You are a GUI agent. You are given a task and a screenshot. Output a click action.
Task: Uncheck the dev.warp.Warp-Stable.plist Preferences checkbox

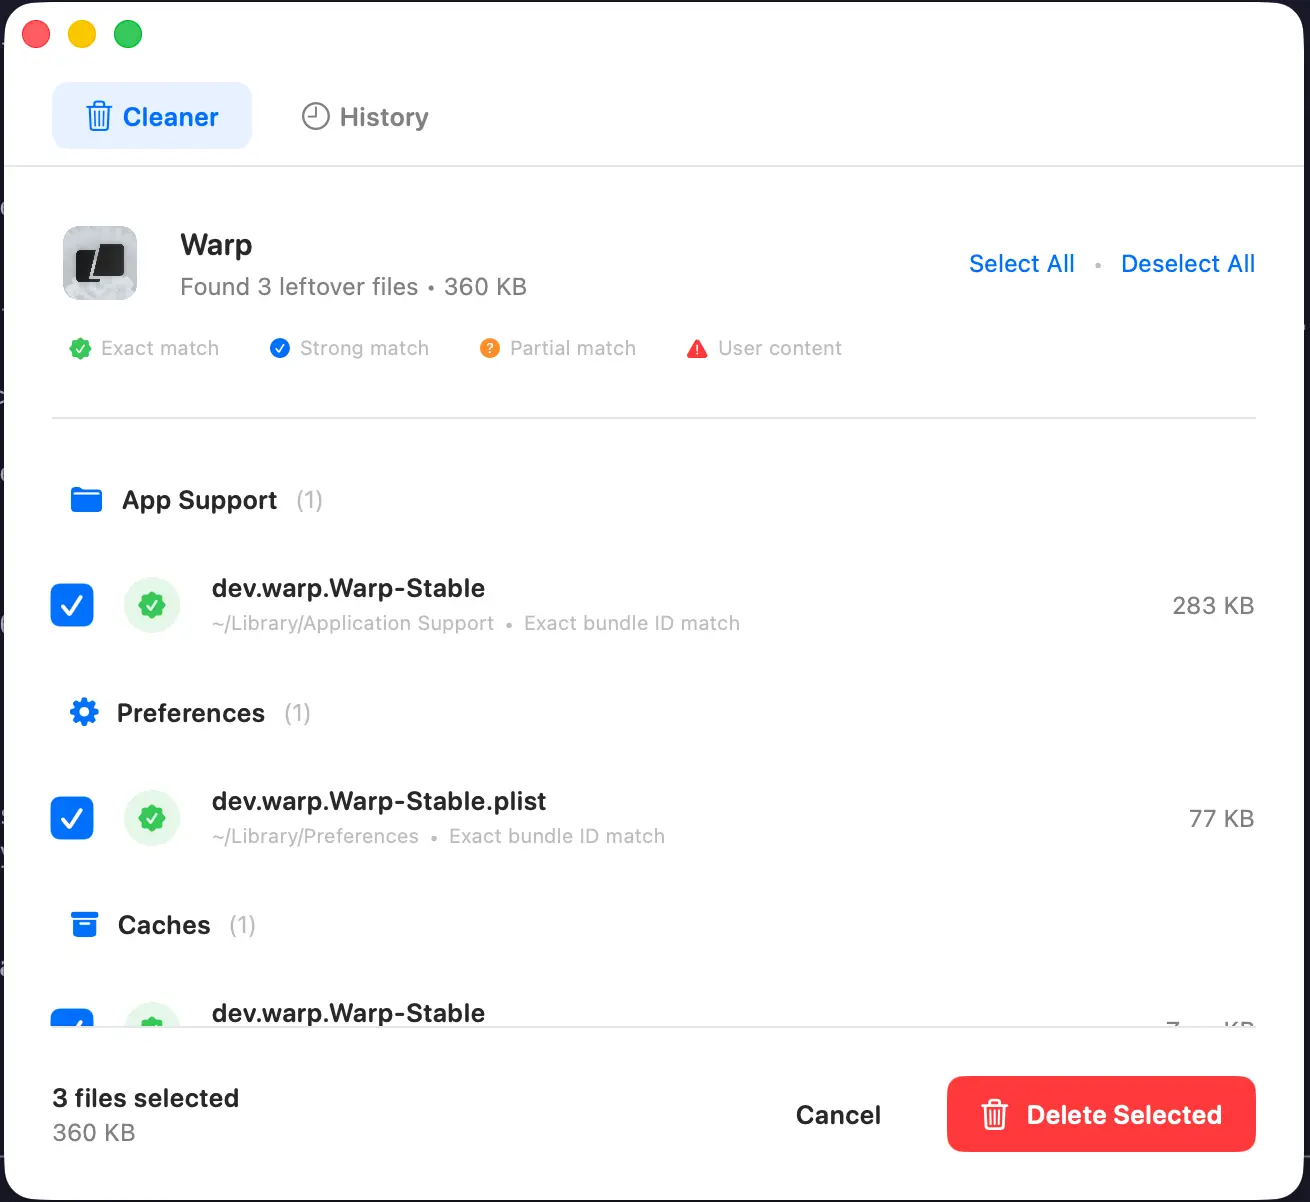coord(71,818)
